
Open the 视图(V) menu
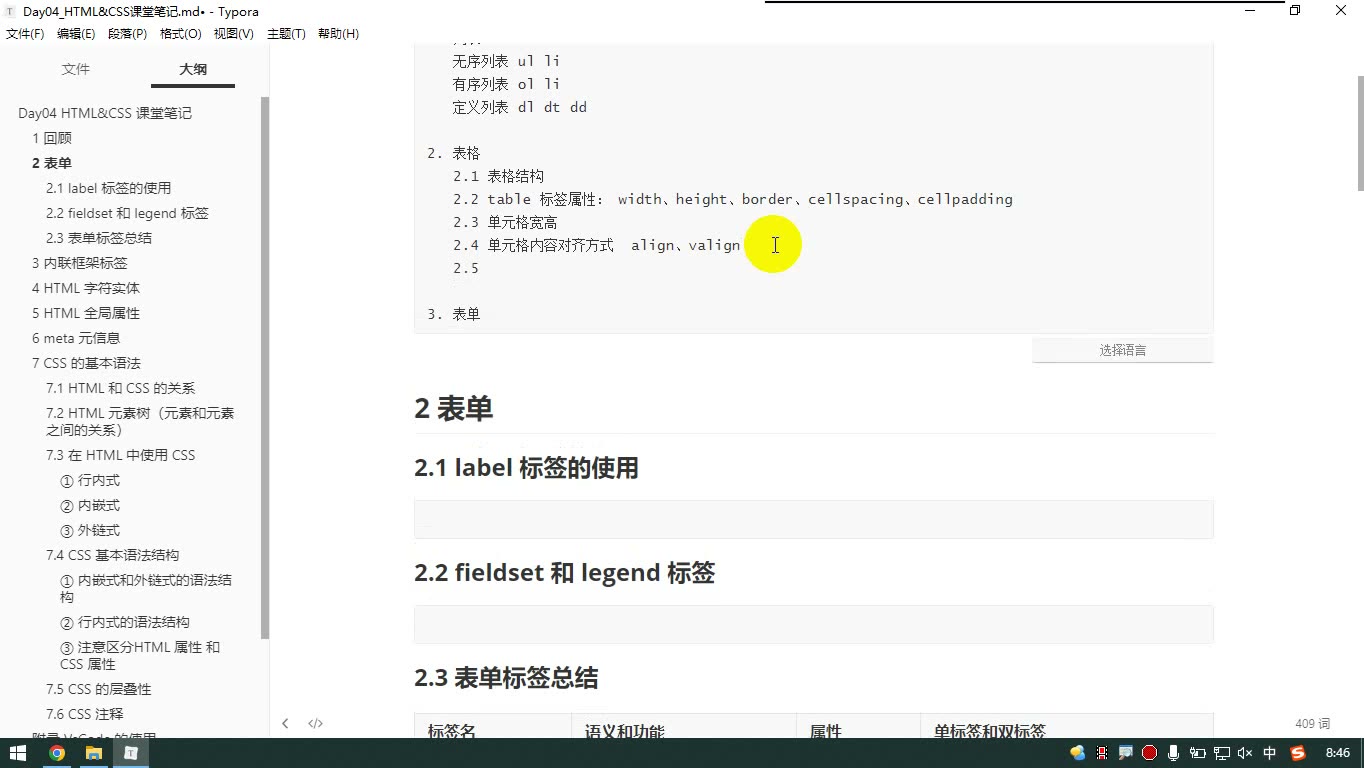234,34
